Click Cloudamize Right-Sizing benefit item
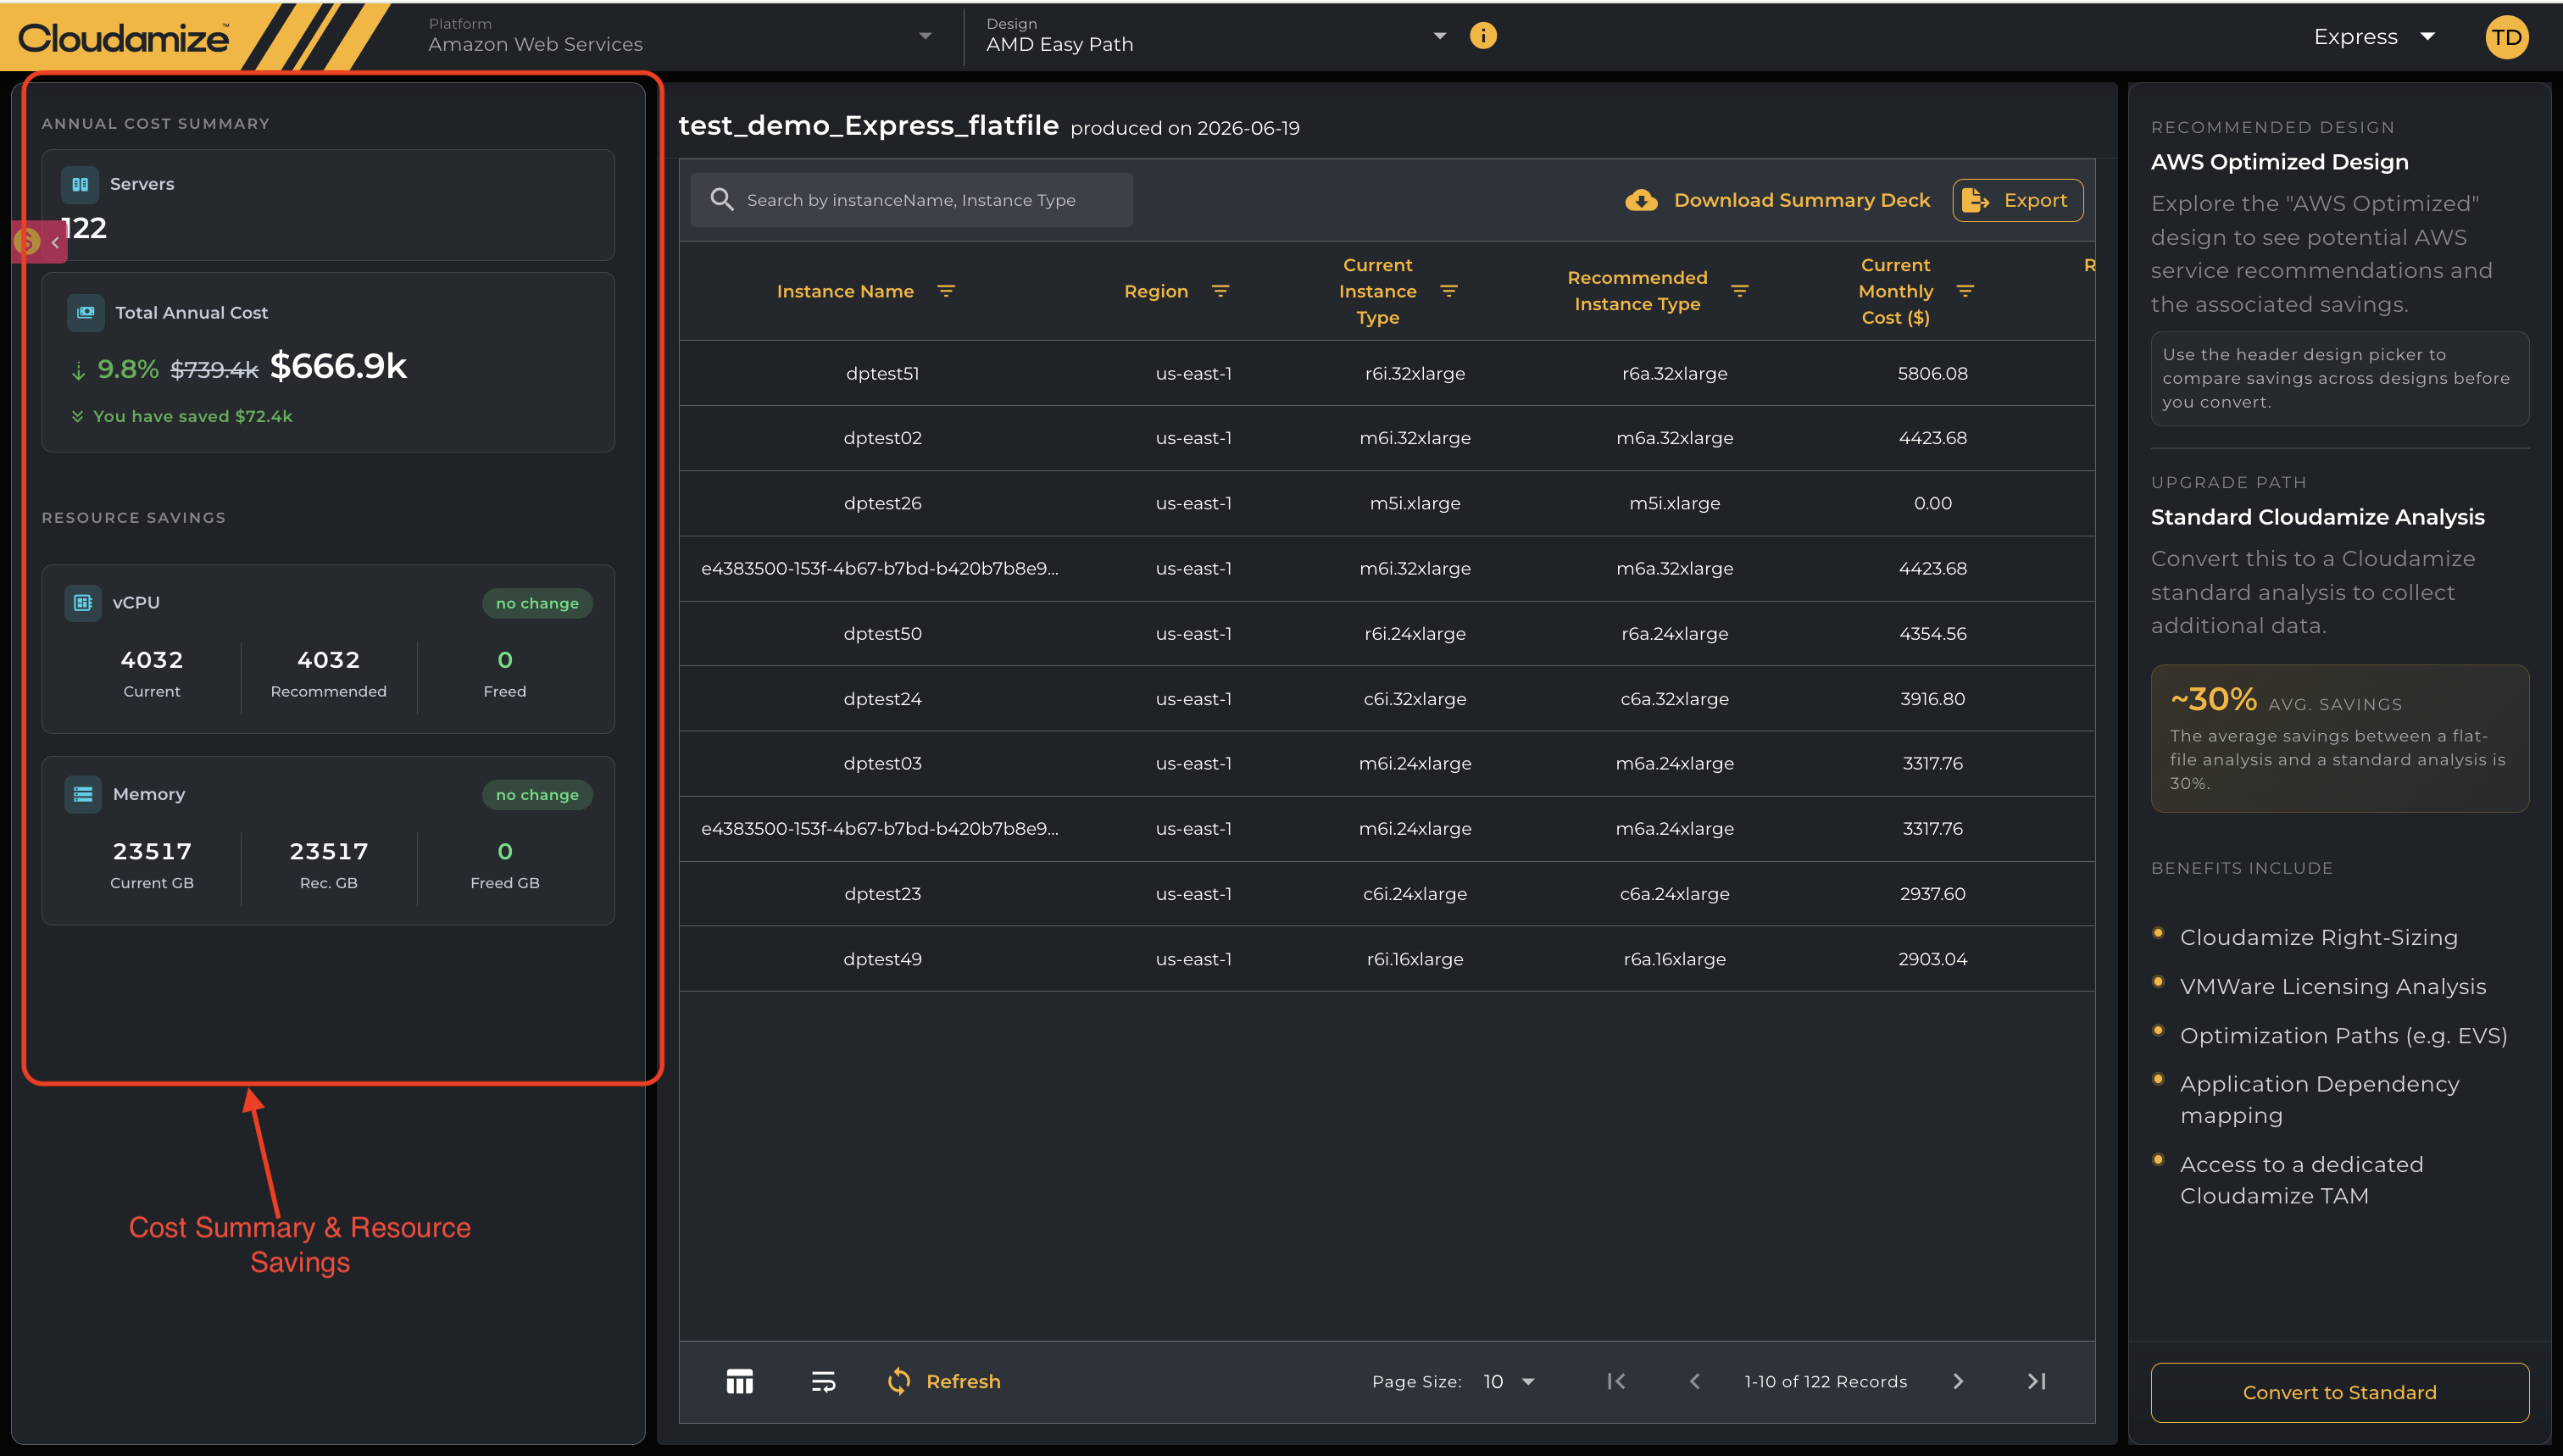Viewport: 2563px width, 1456px height. [2318, 937]
